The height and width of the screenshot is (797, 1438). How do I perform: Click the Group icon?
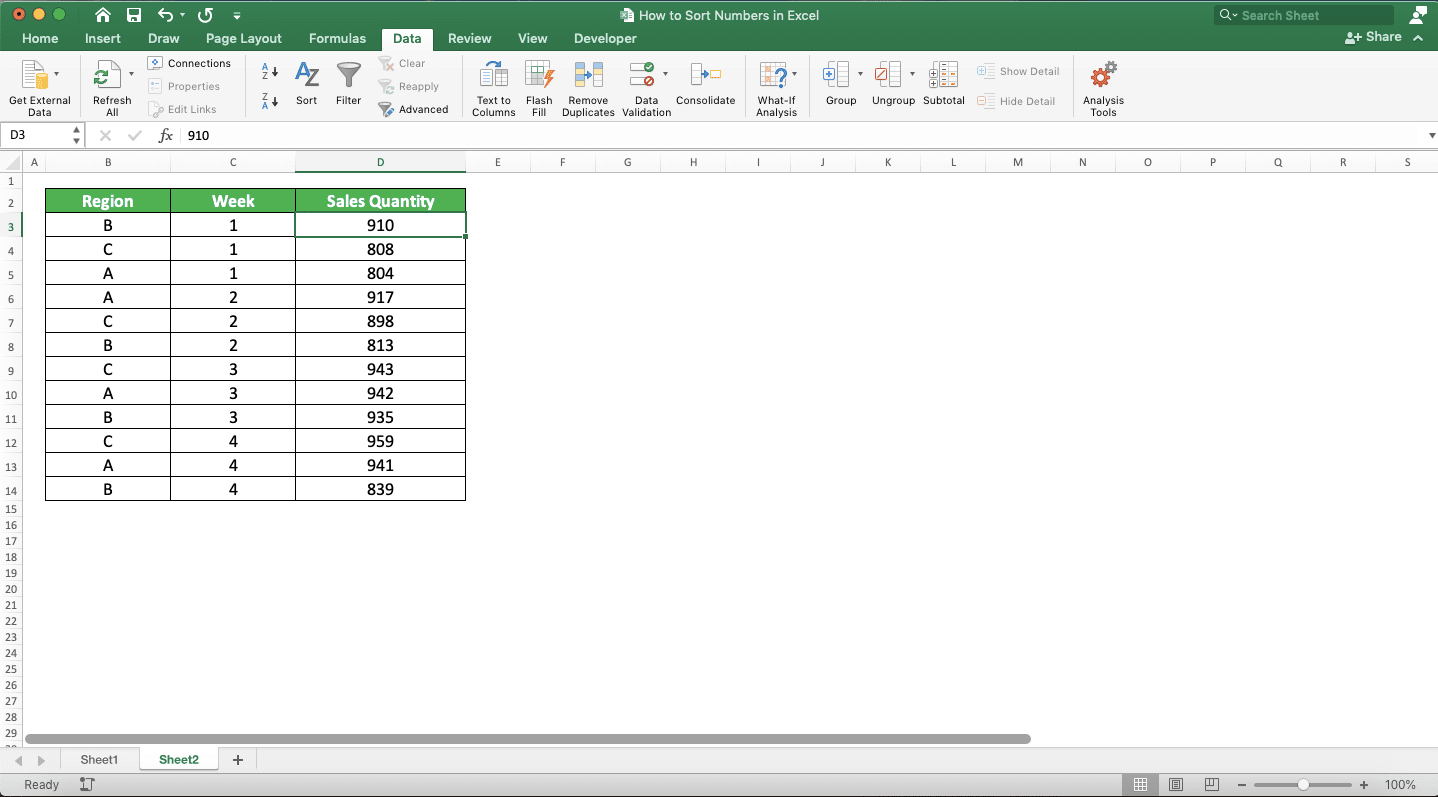(835, 74)
